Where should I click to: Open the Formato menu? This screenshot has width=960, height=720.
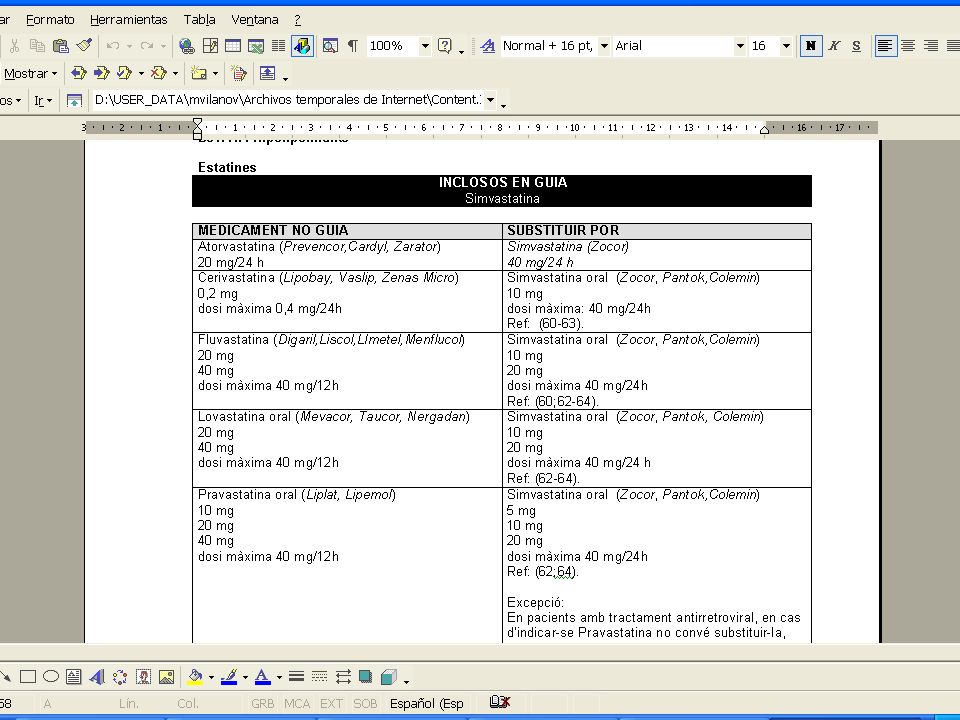(x=50, y=20)
